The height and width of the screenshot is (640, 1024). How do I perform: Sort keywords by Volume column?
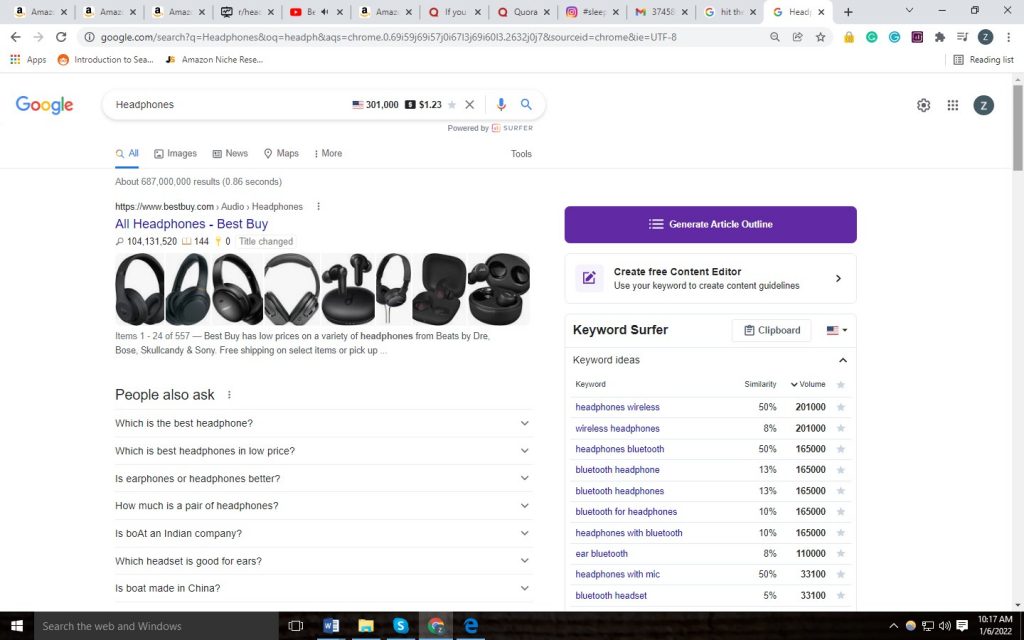pyautogui.click(x=808, y=384)
